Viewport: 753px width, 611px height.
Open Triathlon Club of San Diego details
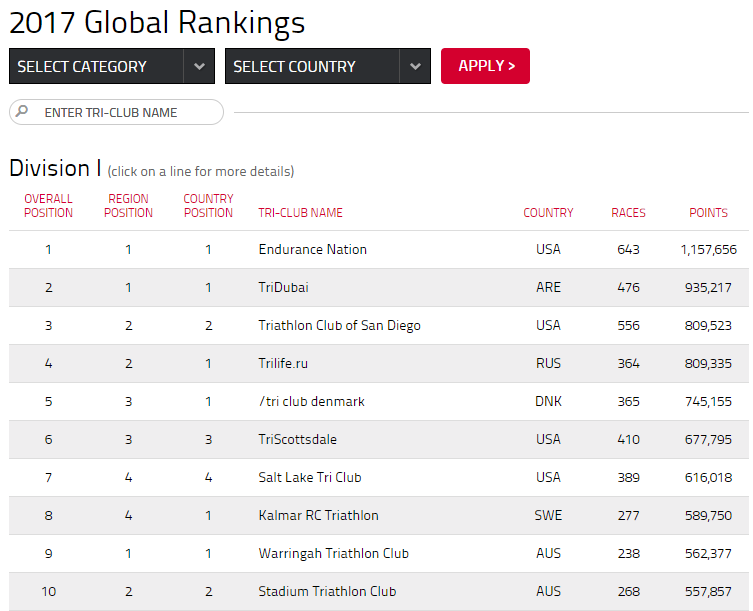tap(378, 325)
